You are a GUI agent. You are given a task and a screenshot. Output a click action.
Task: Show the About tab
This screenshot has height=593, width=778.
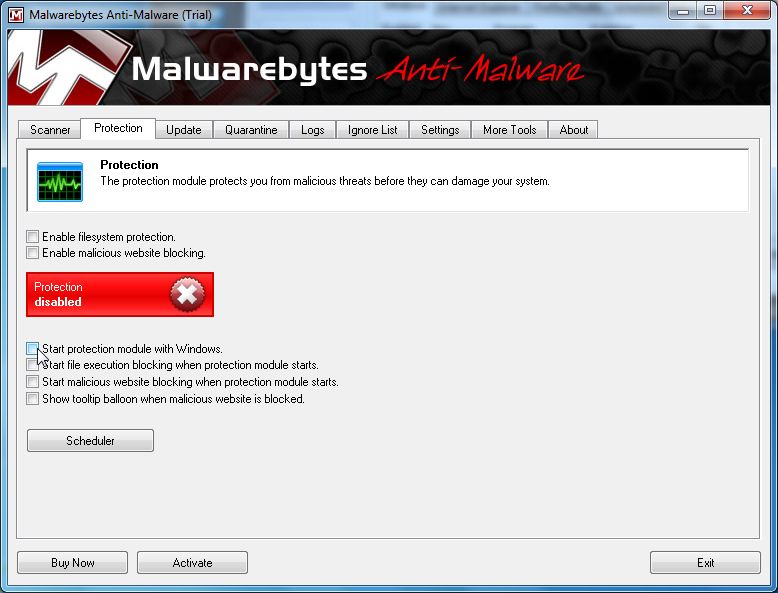click(x=574, y=130)
